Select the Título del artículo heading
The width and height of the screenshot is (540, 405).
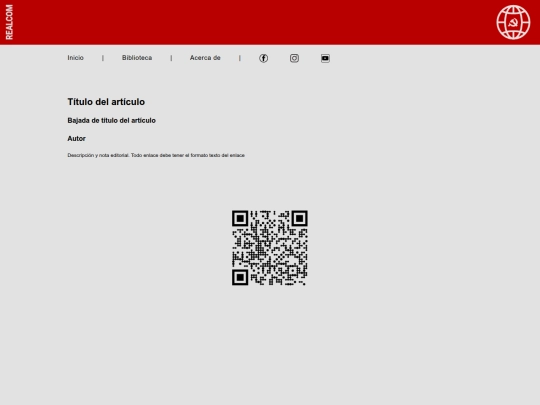point(106,102)
